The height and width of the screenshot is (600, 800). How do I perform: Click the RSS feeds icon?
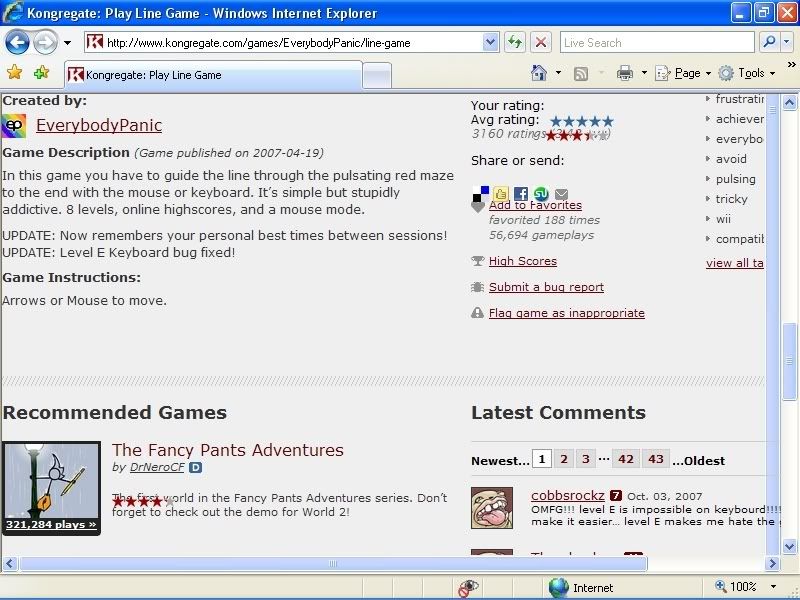pos(581,73)
